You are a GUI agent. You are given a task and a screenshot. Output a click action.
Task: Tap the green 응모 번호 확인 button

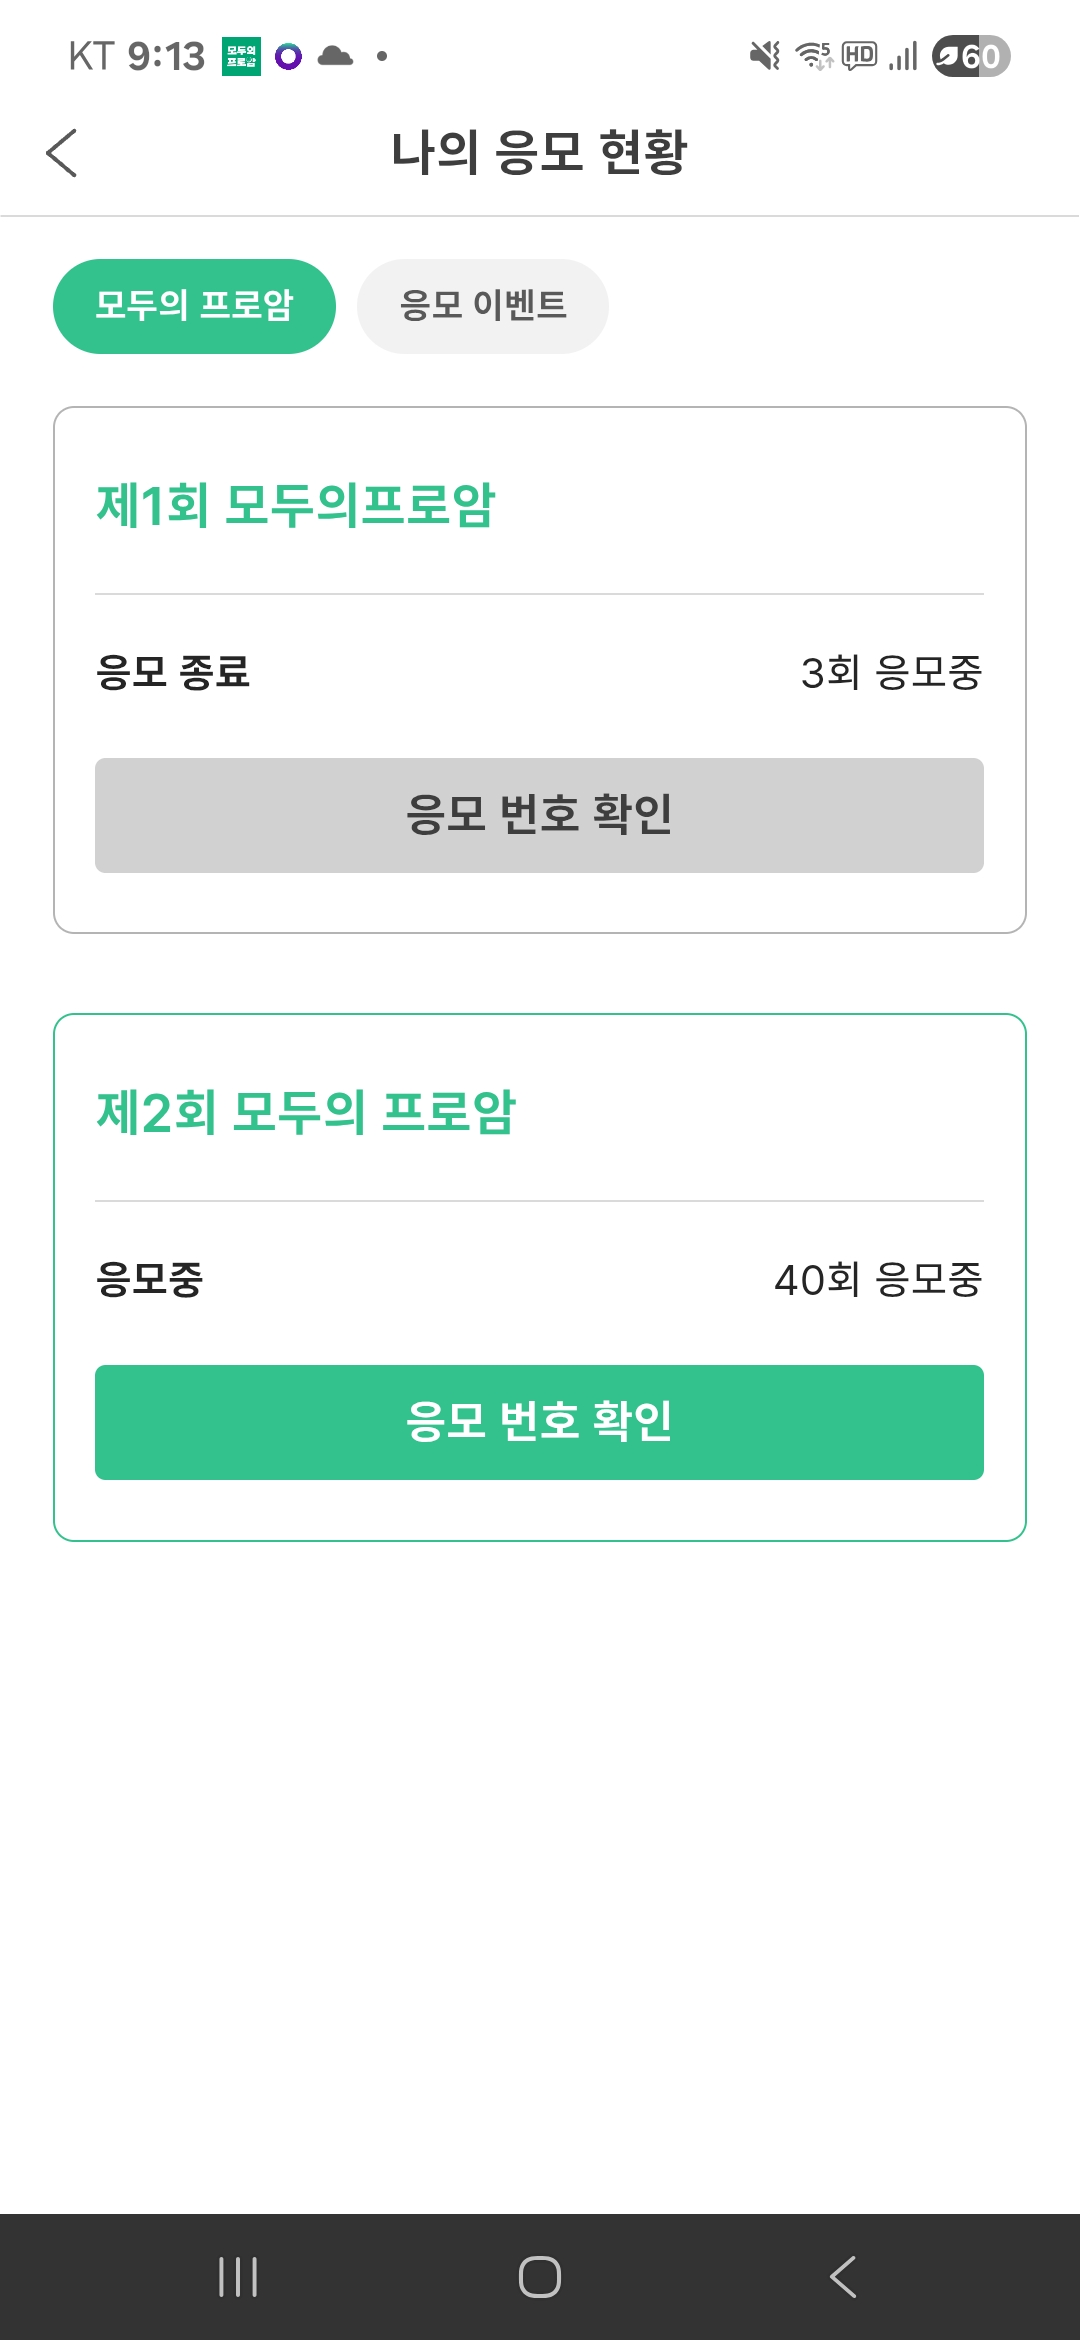(x=539, y=1422)
